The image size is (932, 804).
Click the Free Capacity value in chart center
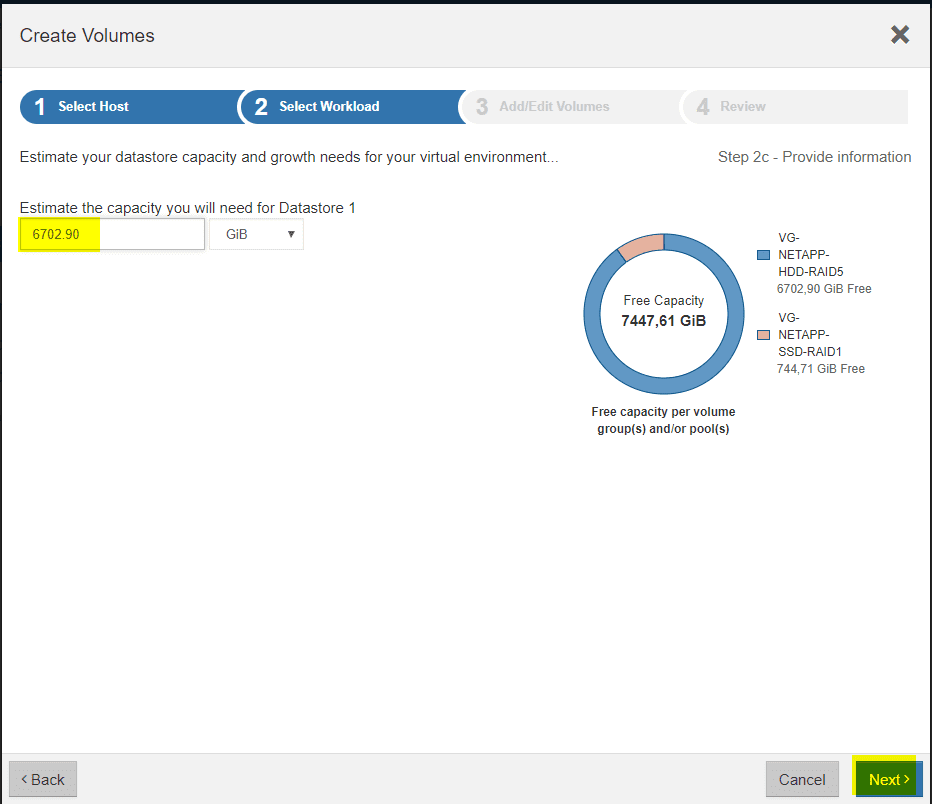coord(663,321)
